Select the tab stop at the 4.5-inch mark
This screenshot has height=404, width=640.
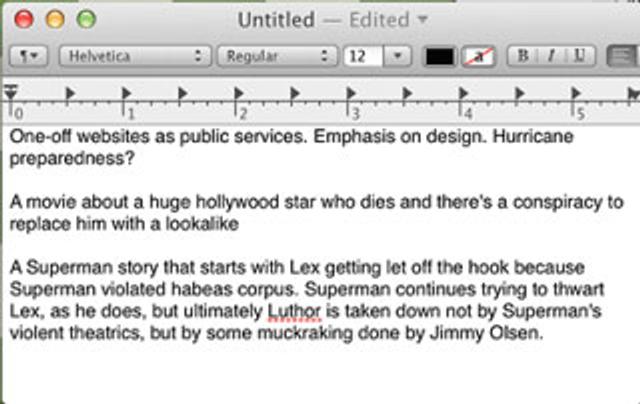point(520,93)
